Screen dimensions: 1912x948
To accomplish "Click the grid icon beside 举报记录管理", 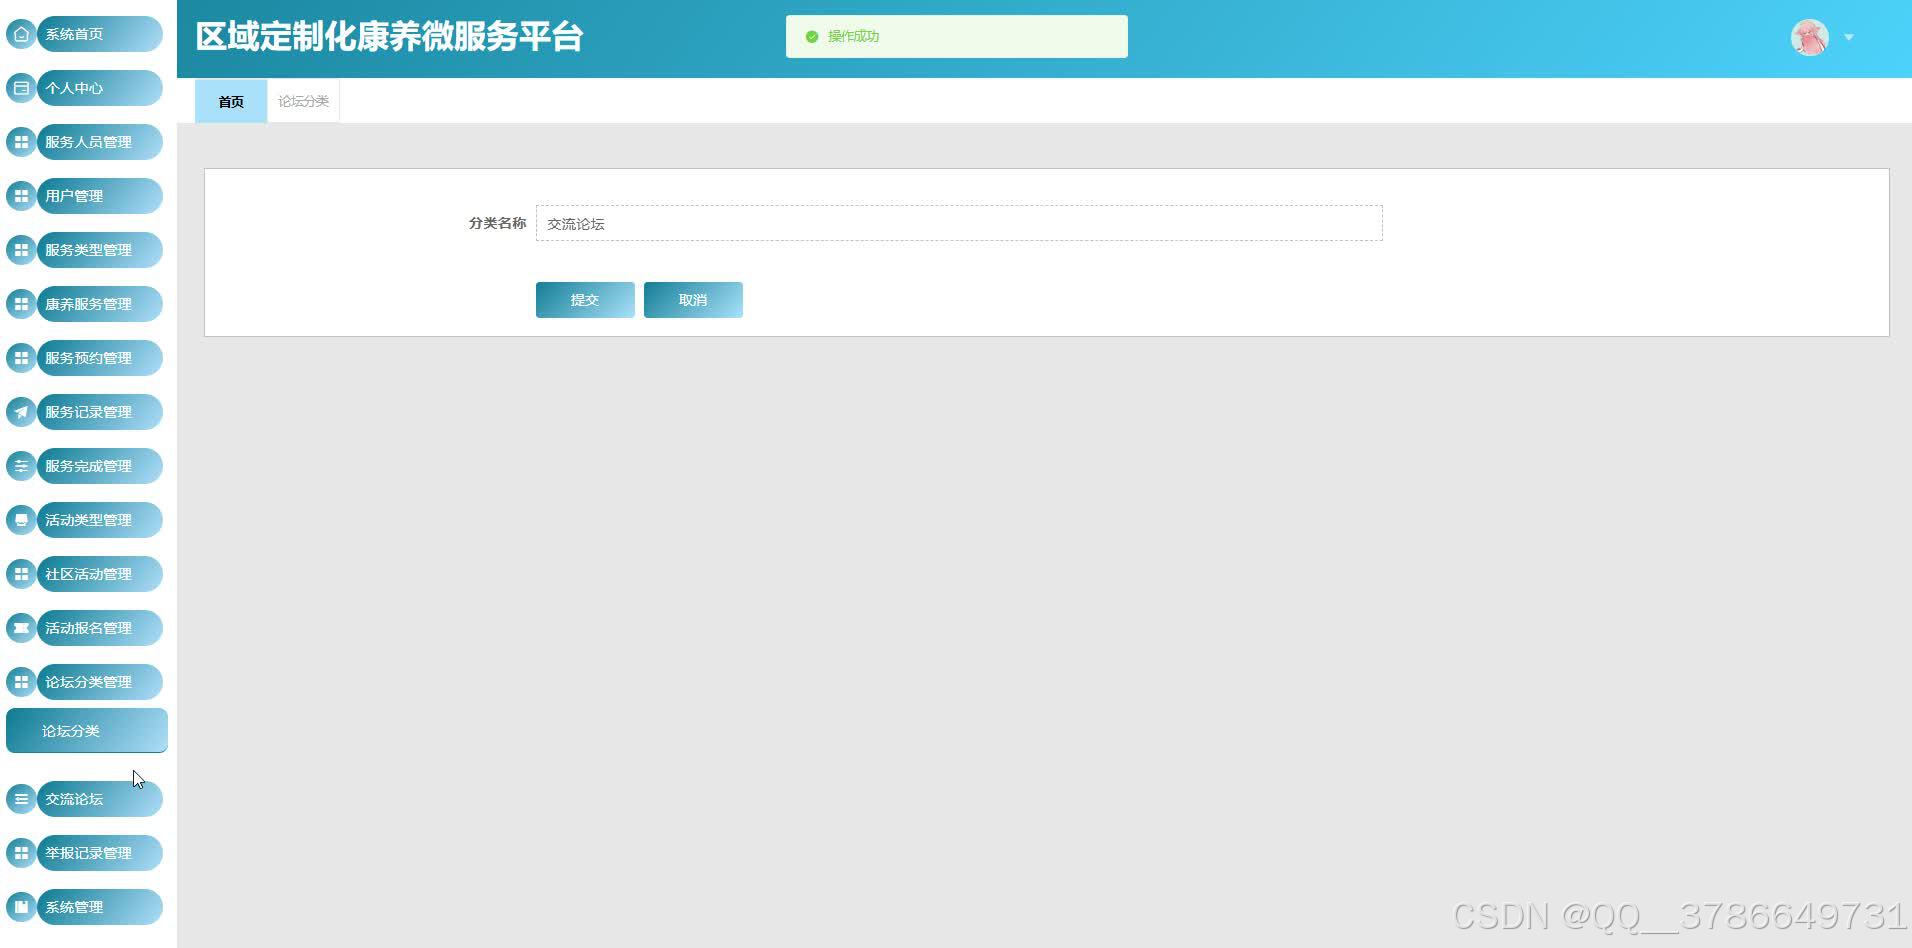I will point(21,853).
